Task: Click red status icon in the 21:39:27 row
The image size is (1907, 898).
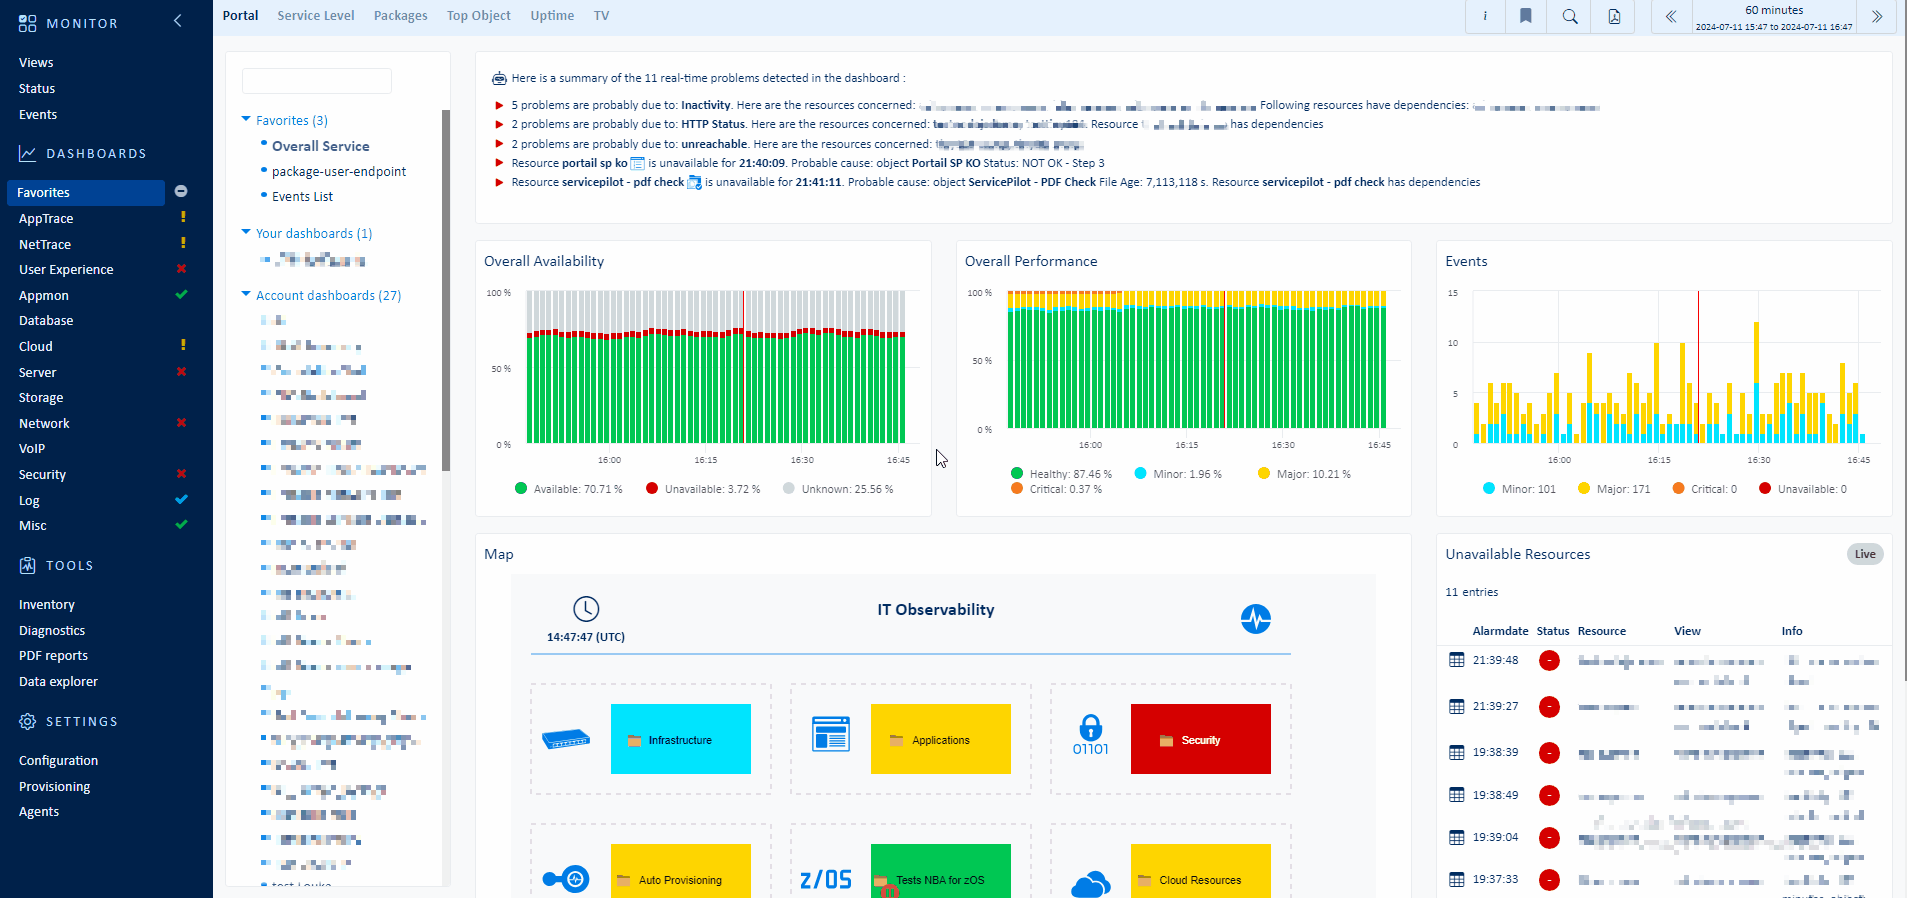Action: point(1549,707)
